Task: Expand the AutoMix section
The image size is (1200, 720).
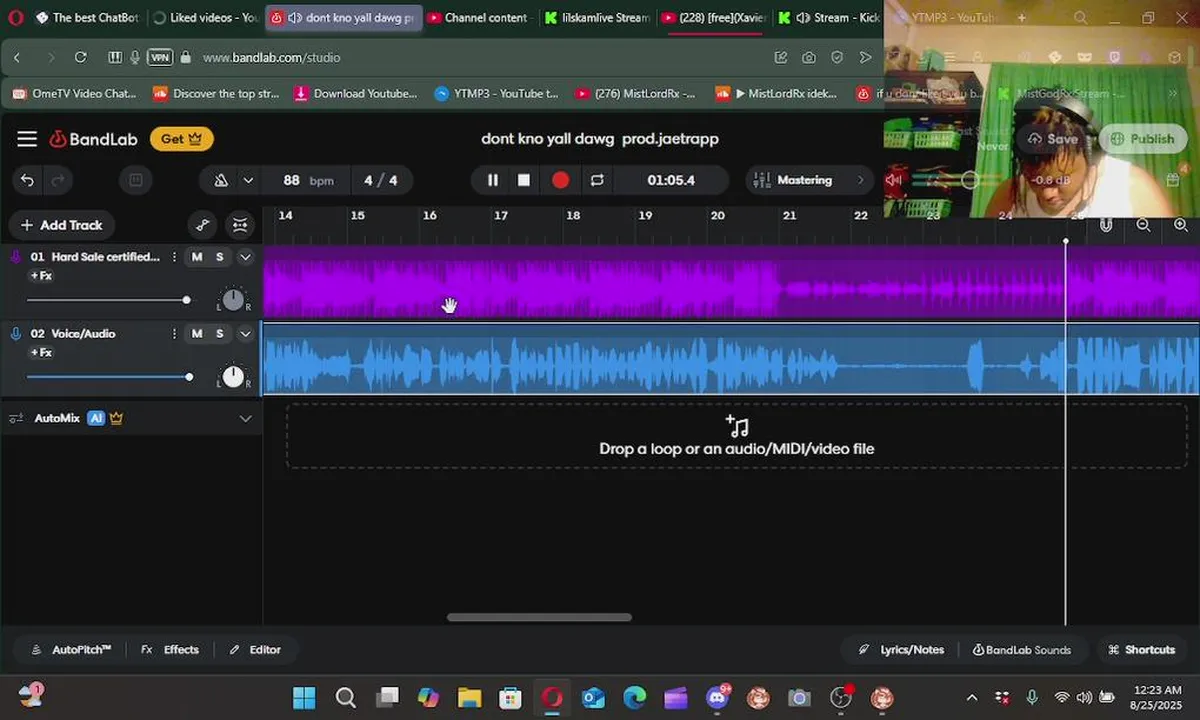Action: 245,418
